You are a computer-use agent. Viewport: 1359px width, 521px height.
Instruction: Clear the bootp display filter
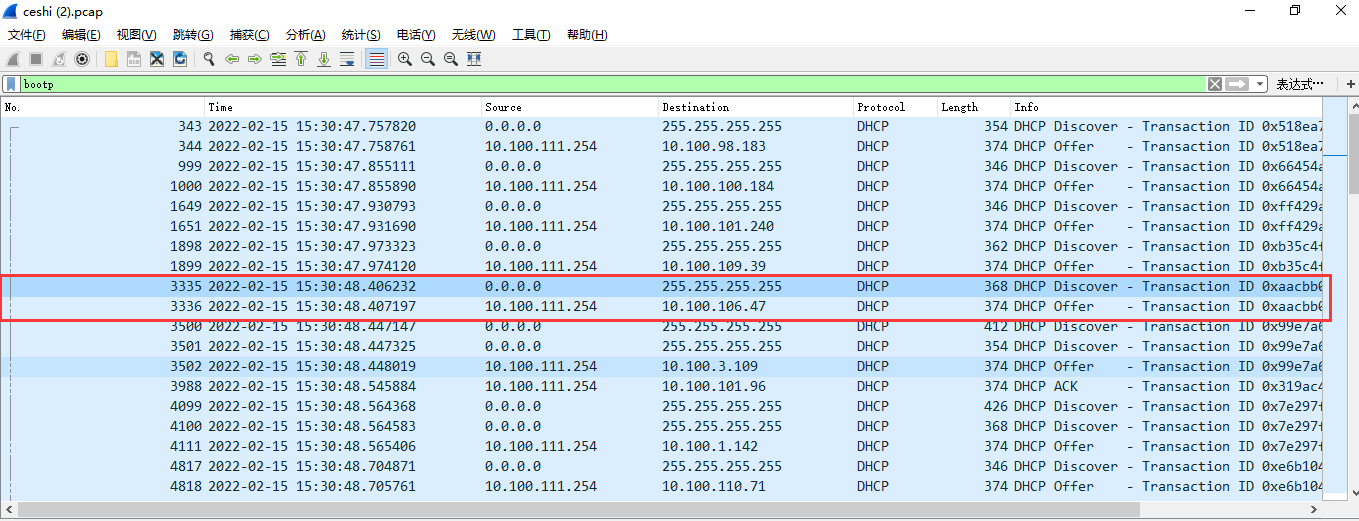click(1214, 84)
